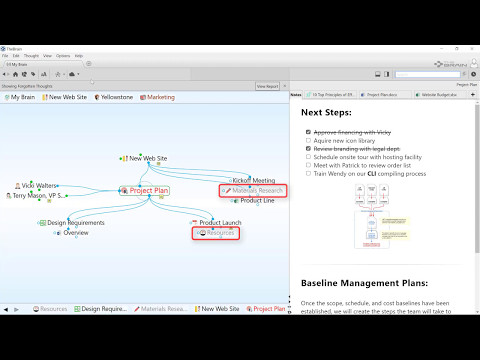Add an attachment with the plus icon
Viewport: 480px width, 360px height.
(473, 95)
